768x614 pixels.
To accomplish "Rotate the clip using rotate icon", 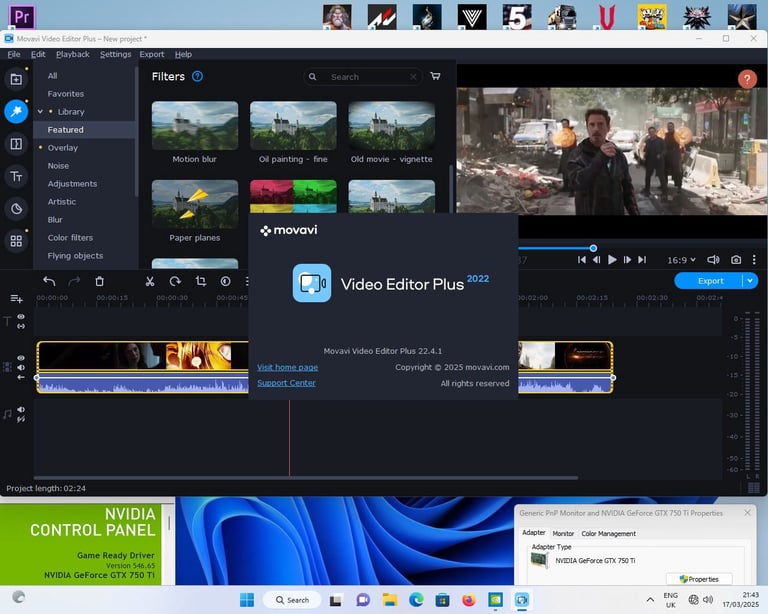I will point(175,281).
